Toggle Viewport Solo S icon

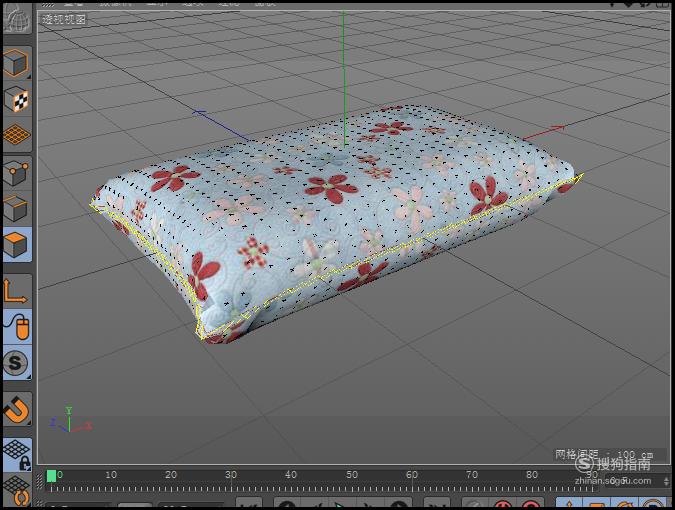17,362
